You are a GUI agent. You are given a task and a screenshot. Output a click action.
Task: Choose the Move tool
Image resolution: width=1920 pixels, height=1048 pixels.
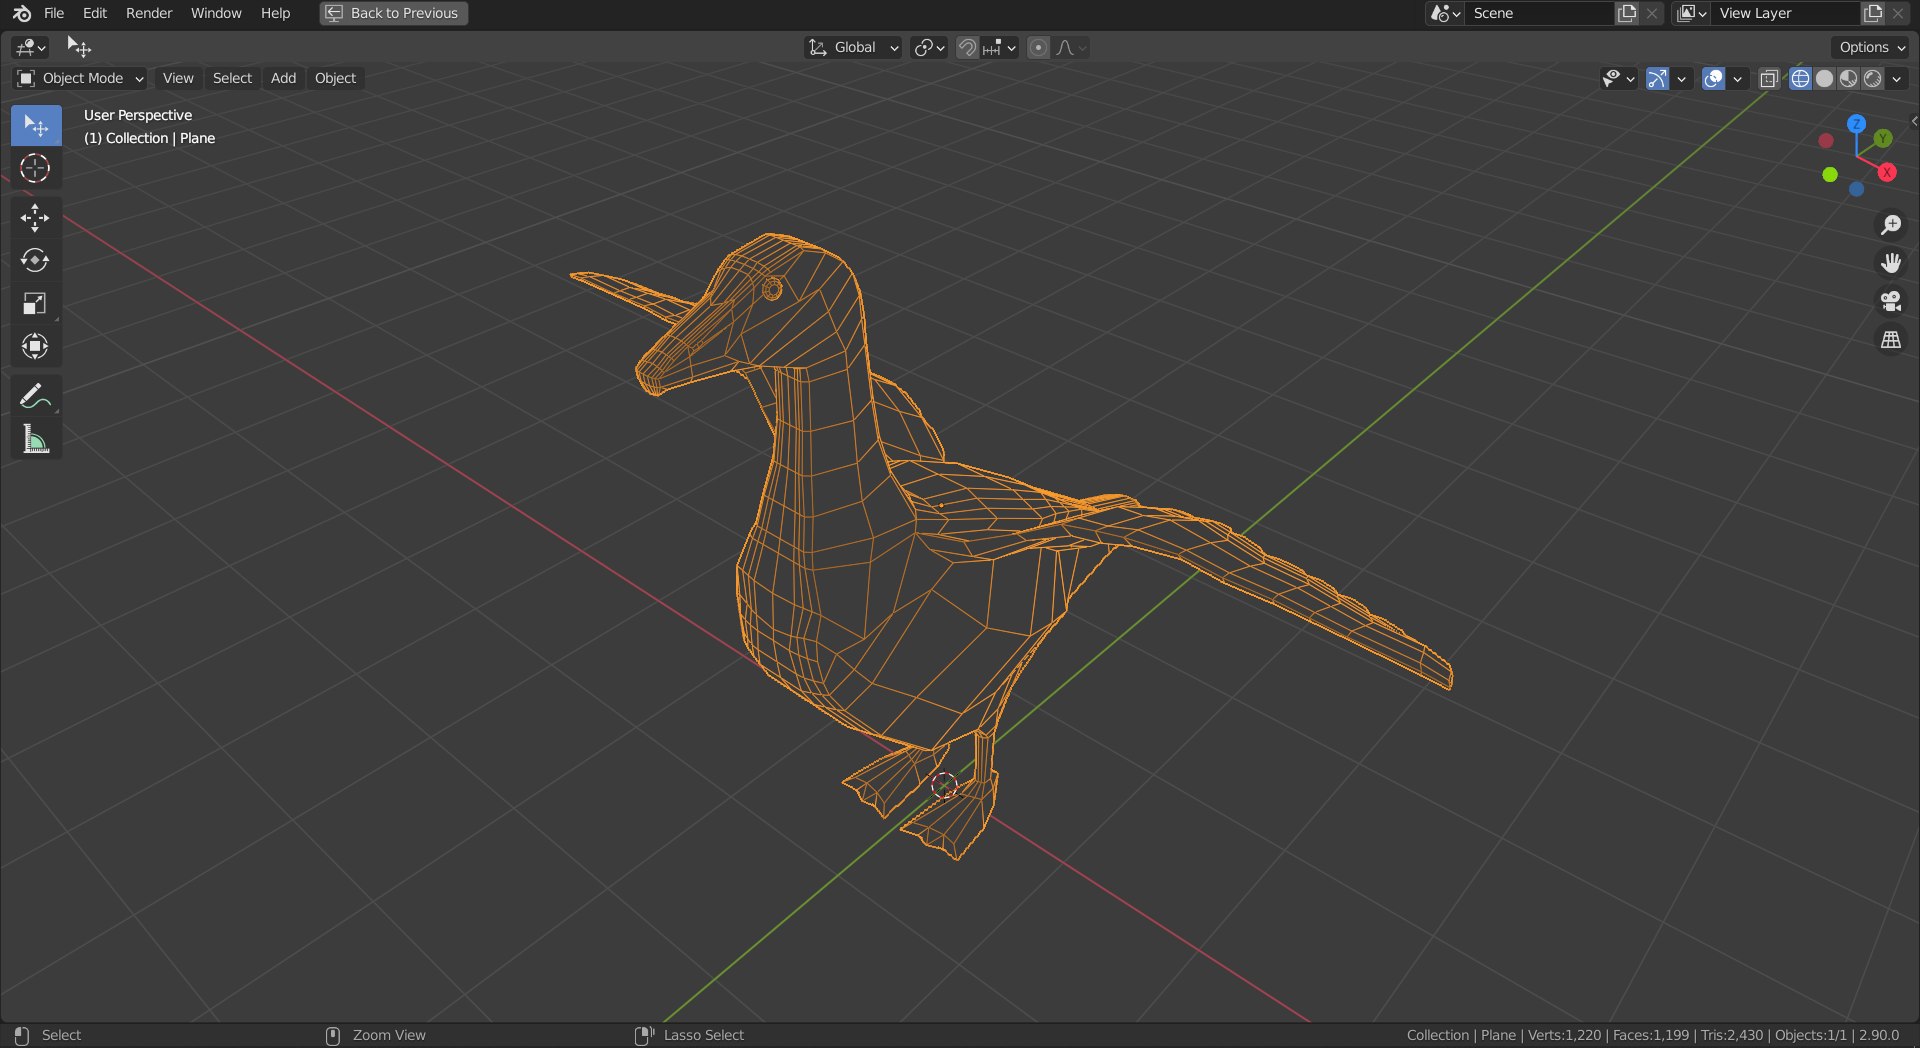pyautogui.click(x=36, y=218)
